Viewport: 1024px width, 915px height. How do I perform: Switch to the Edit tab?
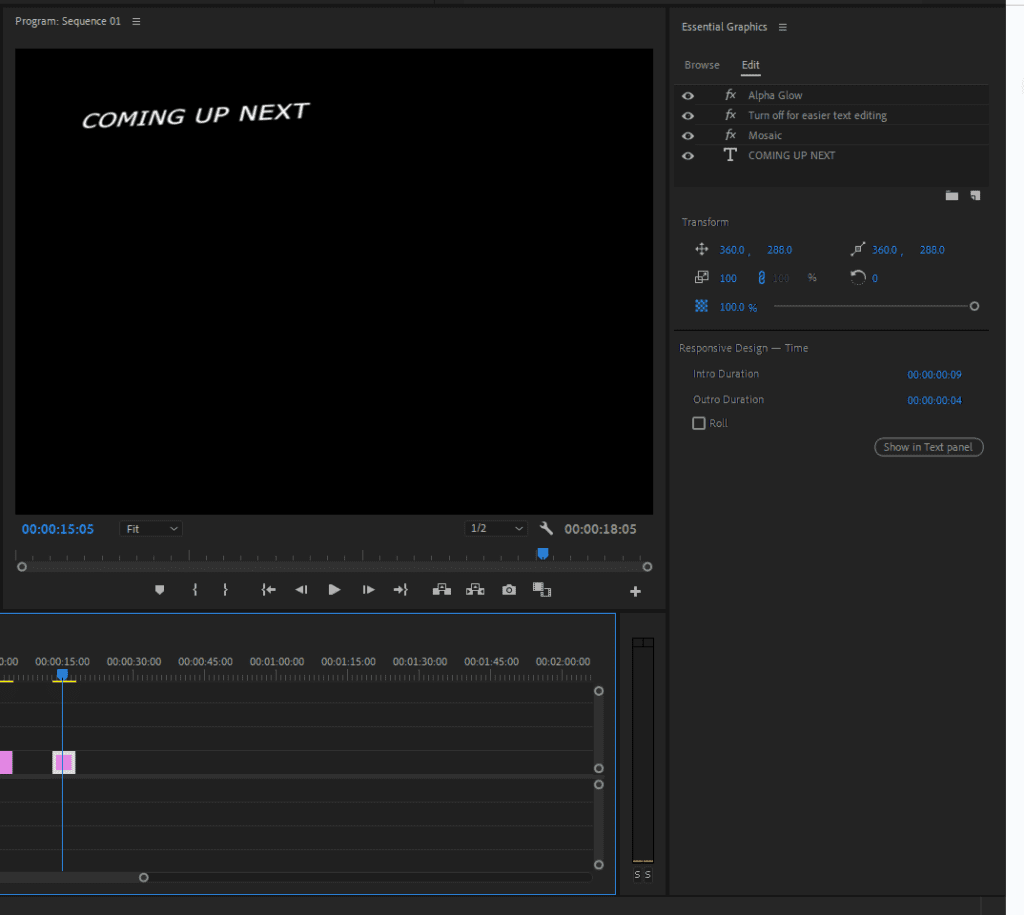750,65
